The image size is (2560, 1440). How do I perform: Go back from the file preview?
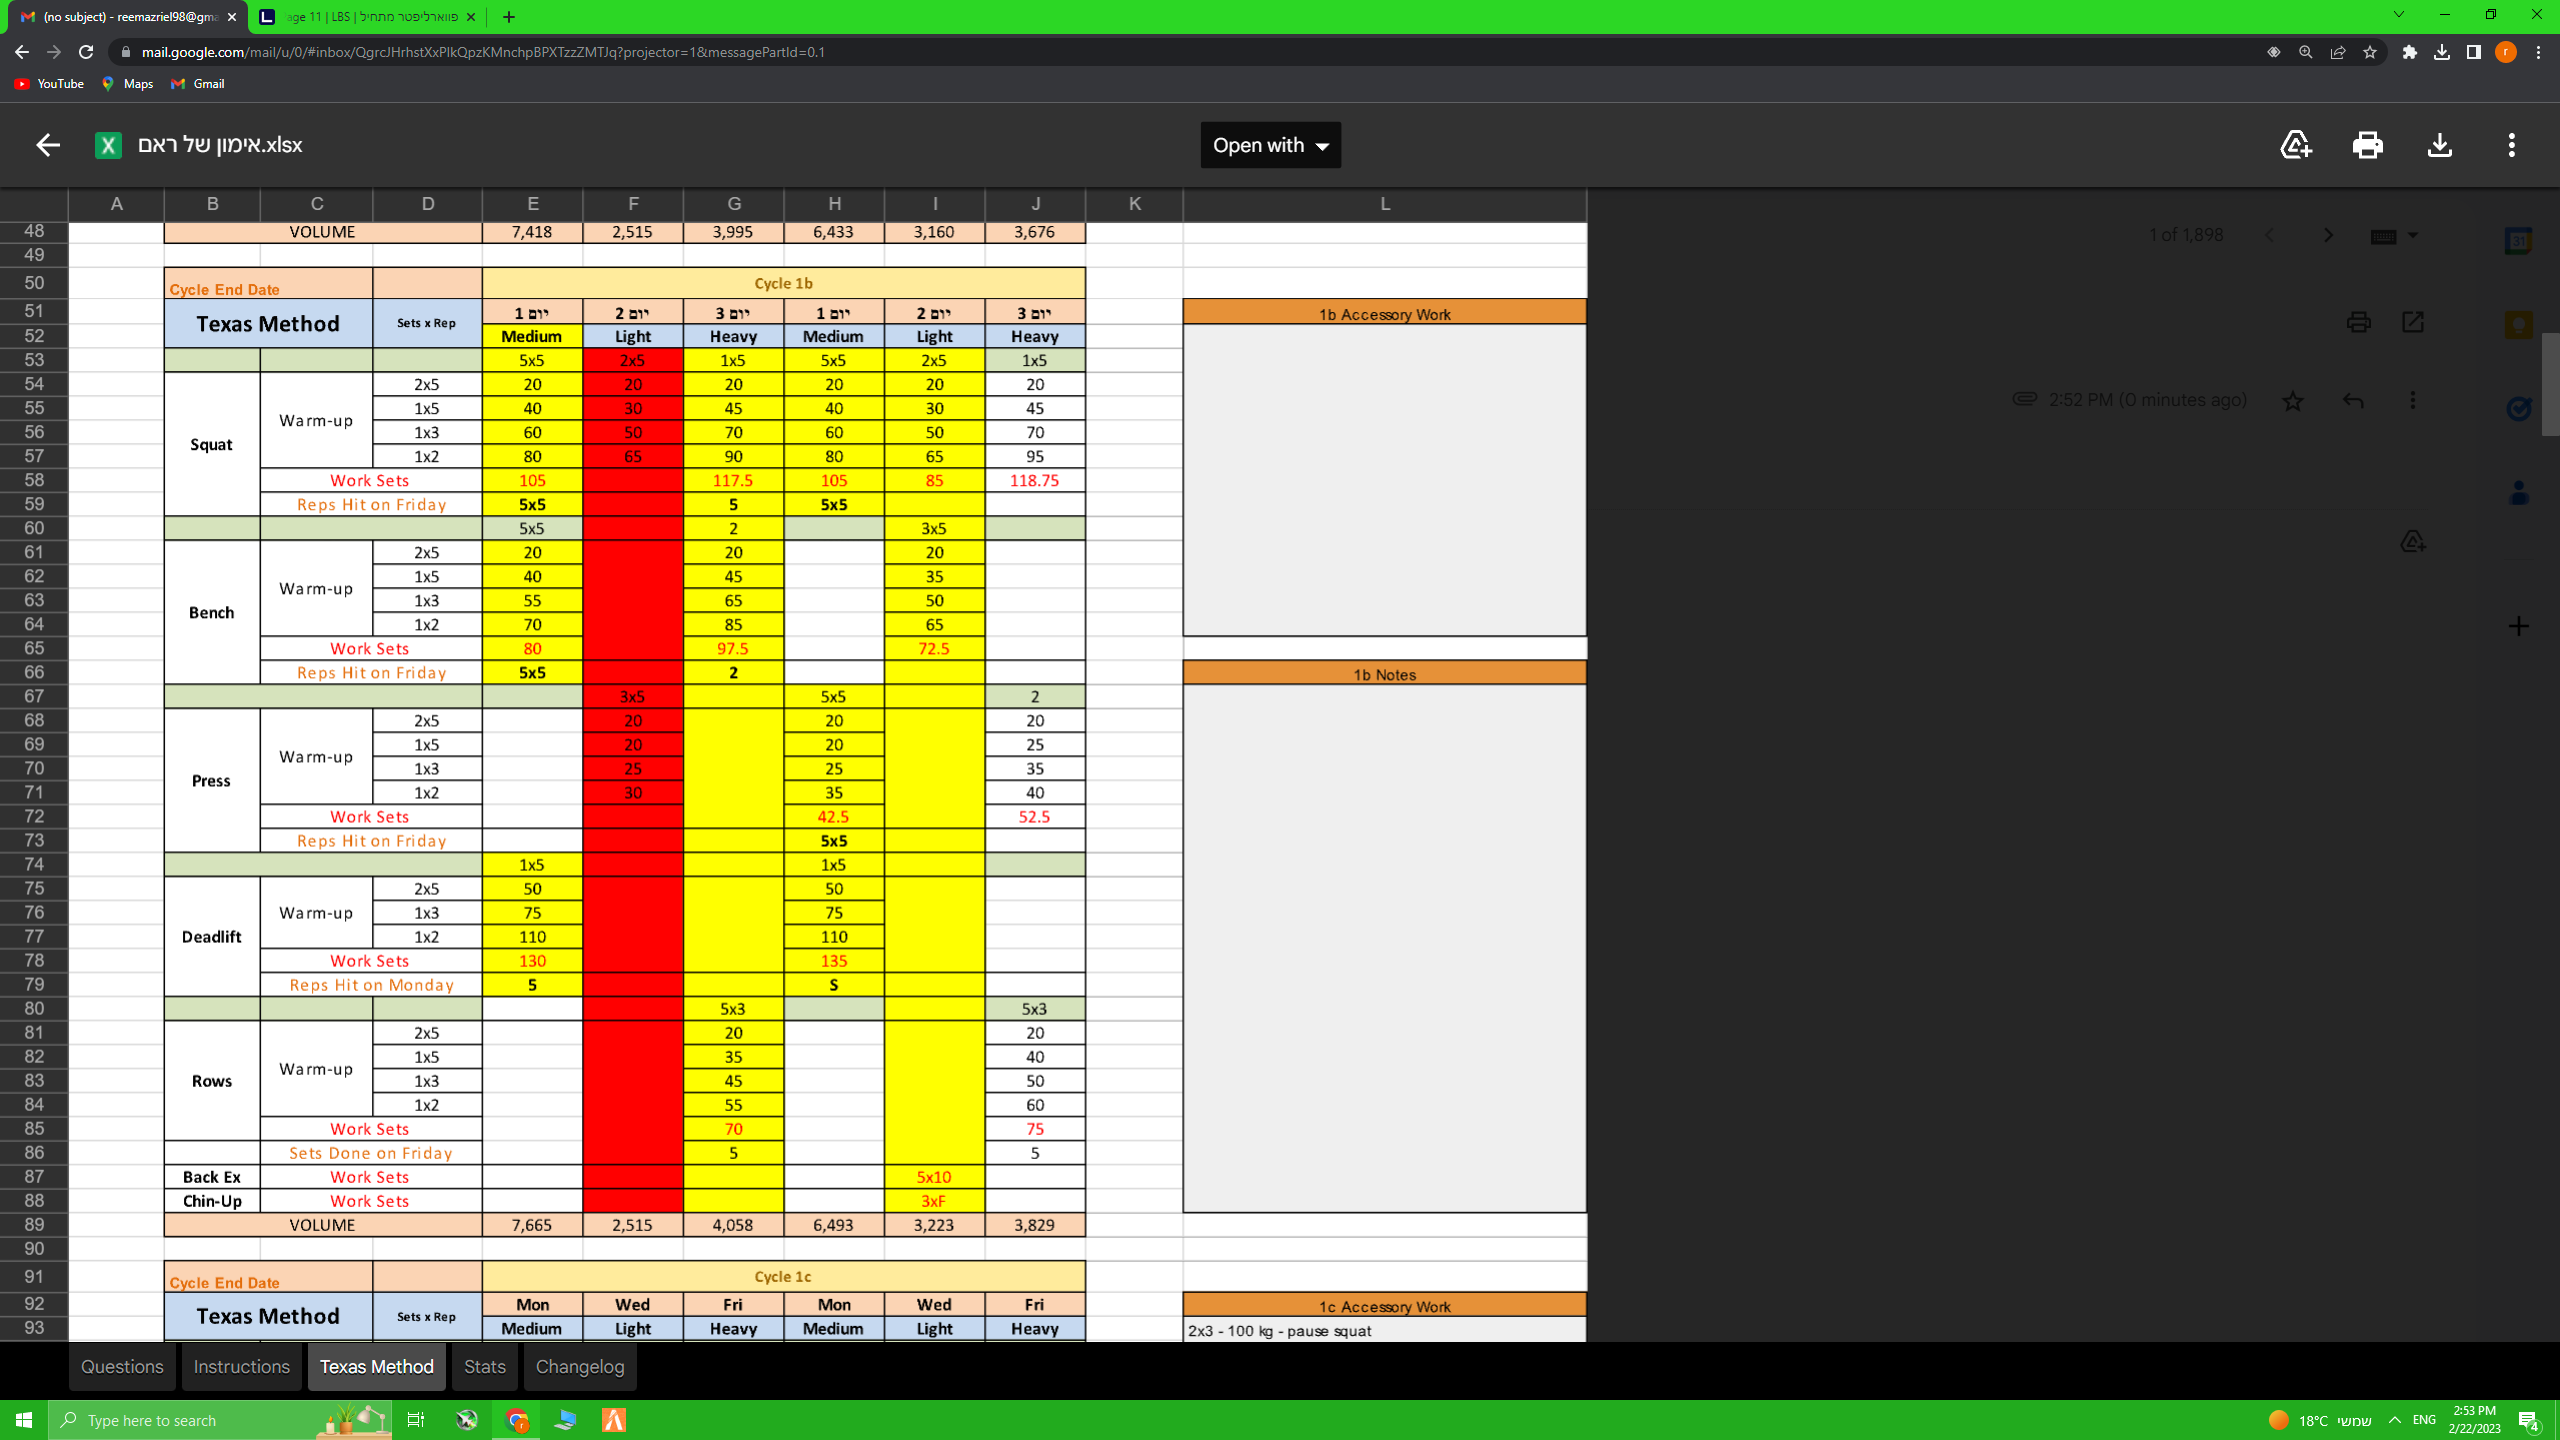click(x=48, y=145)
